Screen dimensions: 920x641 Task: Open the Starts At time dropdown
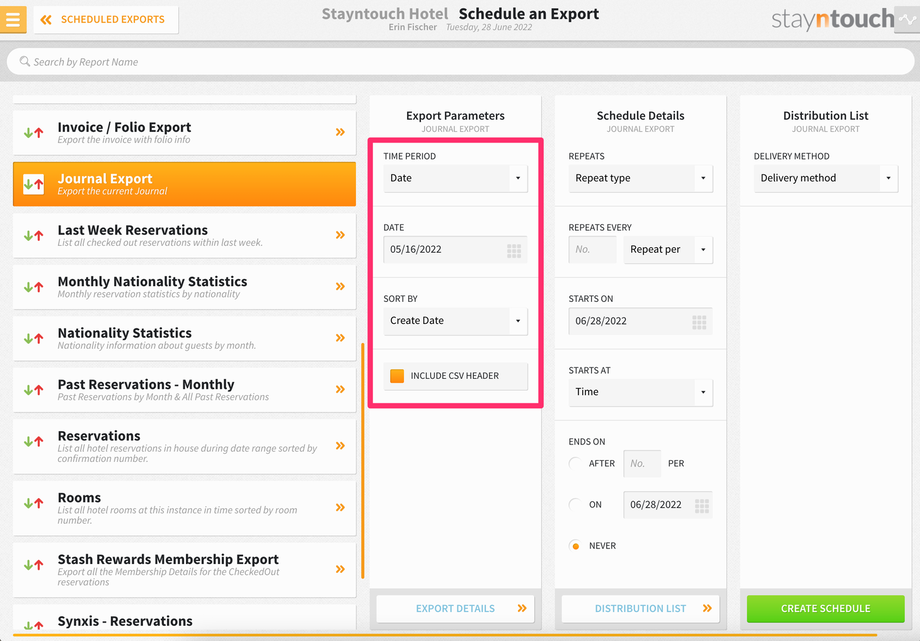[x=640, y=392]
